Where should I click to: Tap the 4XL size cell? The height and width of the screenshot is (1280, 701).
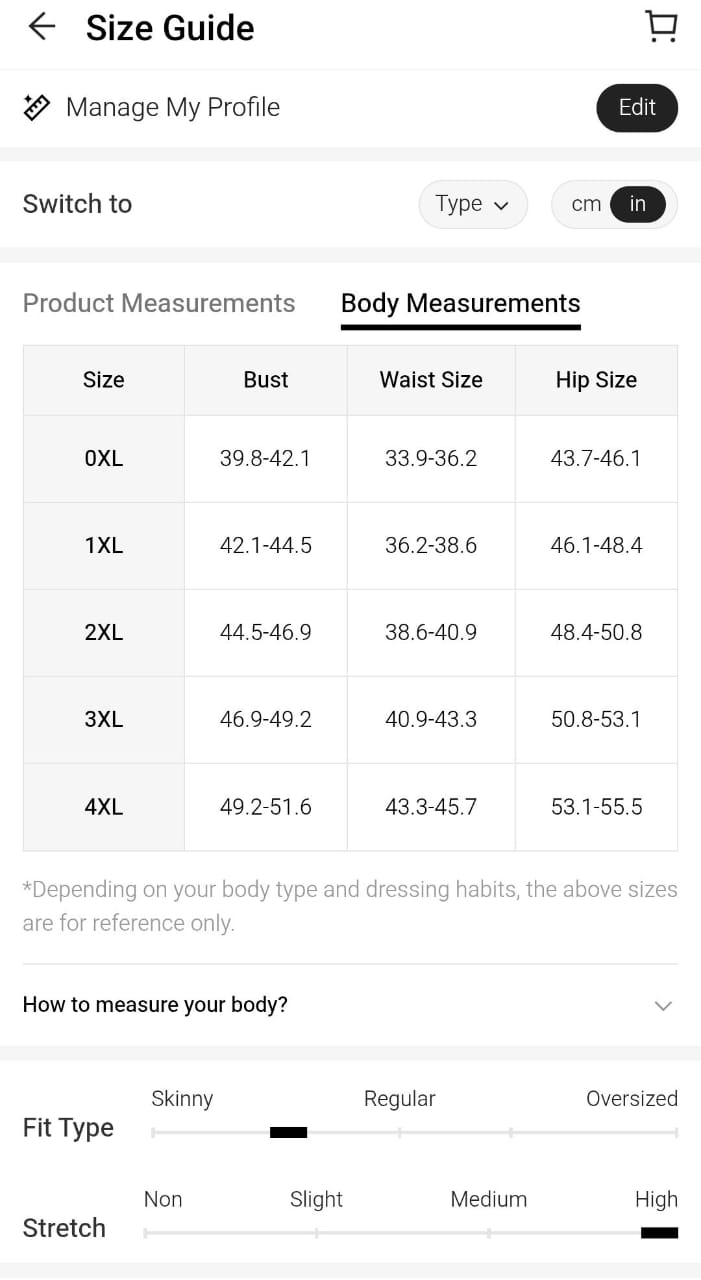(104, 806)
